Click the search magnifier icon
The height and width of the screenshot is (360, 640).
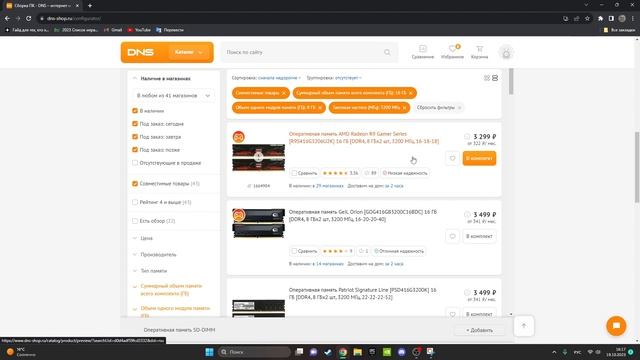tap(387, 52)
